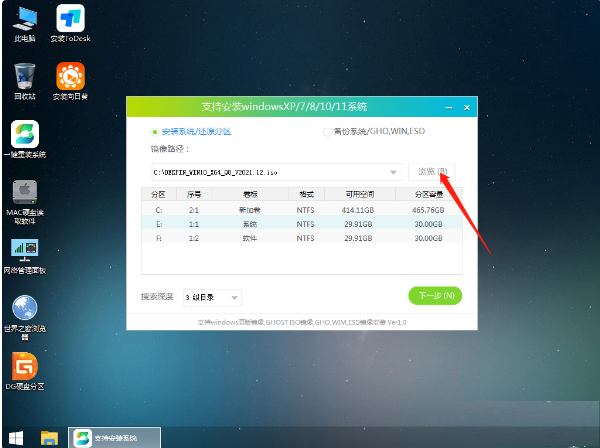Image resolution: width=600 pixels, height=448 pixels.
Task: Select the 安装系统/还原分区 radio option
Action: [153, 131]
